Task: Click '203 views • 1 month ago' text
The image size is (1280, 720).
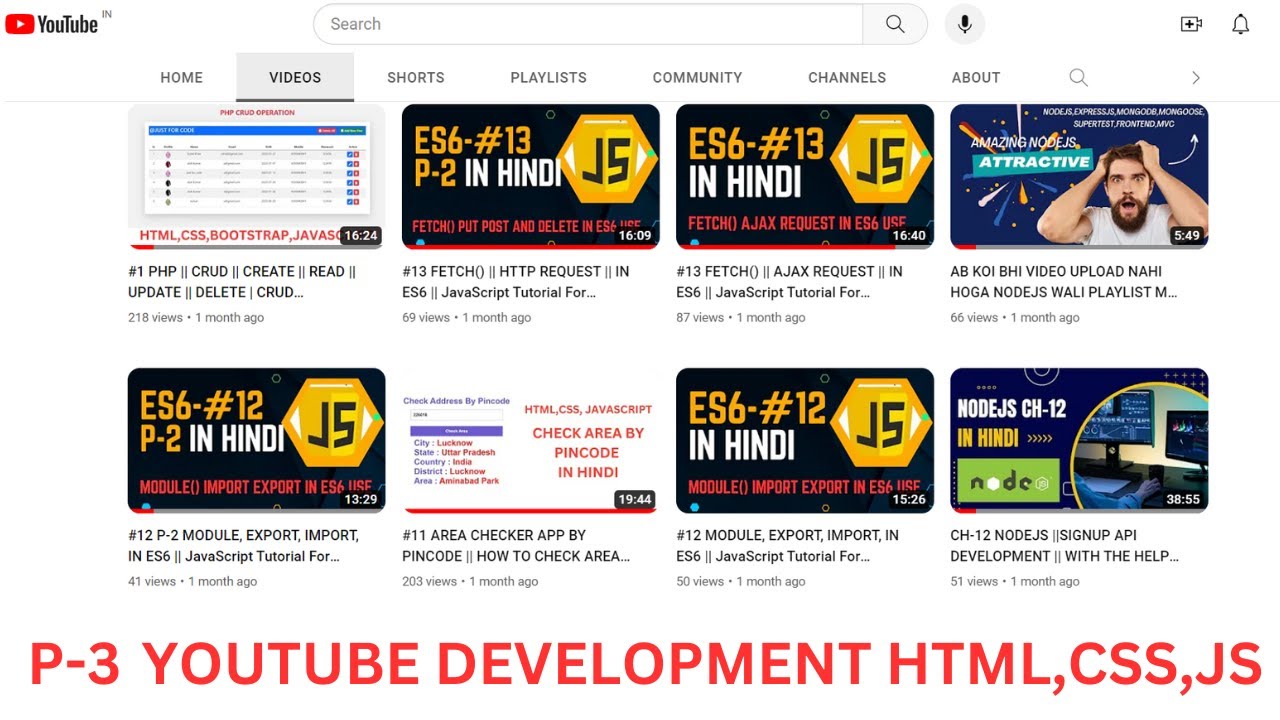Action: click(470, 581)
